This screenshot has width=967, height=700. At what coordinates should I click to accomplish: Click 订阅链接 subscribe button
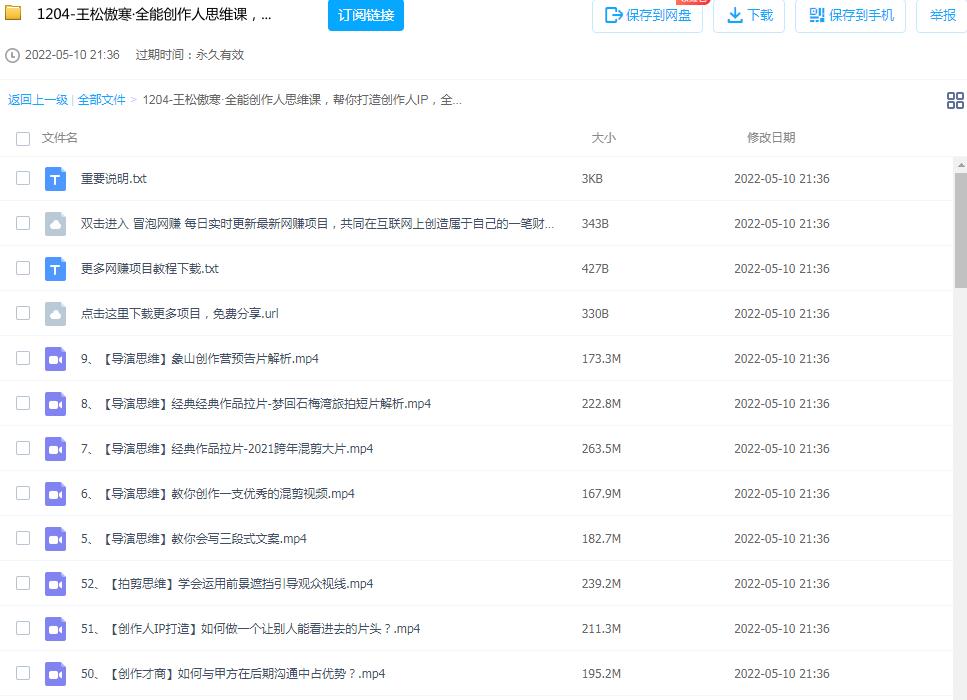pyautogui.click(x=366, y=15)
